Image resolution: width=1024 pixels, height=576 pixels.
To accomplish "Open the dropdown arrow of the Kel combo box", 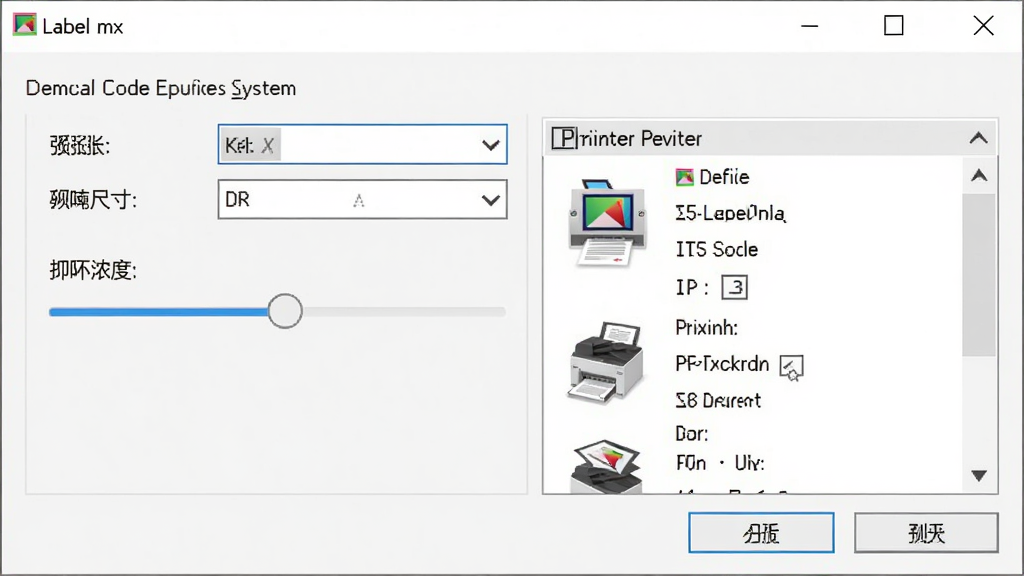I will (x=490, y=145).
